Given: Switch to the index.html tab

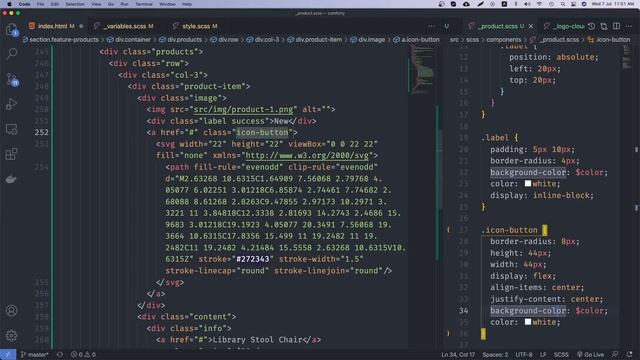Looking at the screenshot, I should (53, 26).
